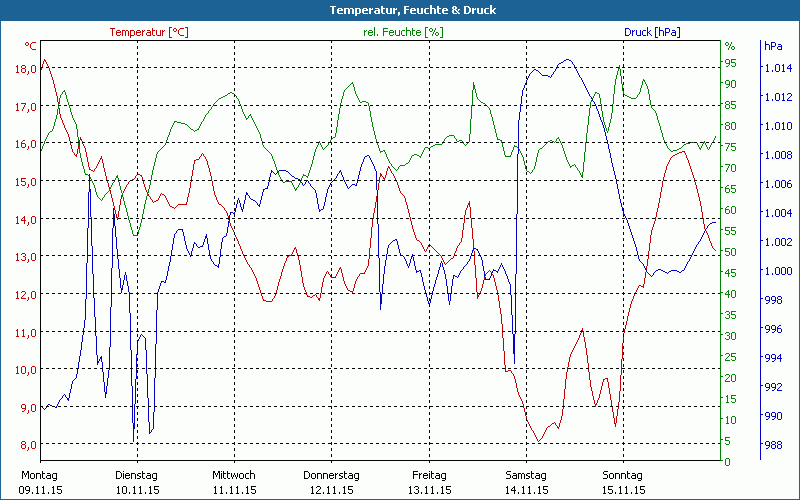Click the 988 tick on pressure axis
This screenshot has width=800, height=500.
point(774,445)
